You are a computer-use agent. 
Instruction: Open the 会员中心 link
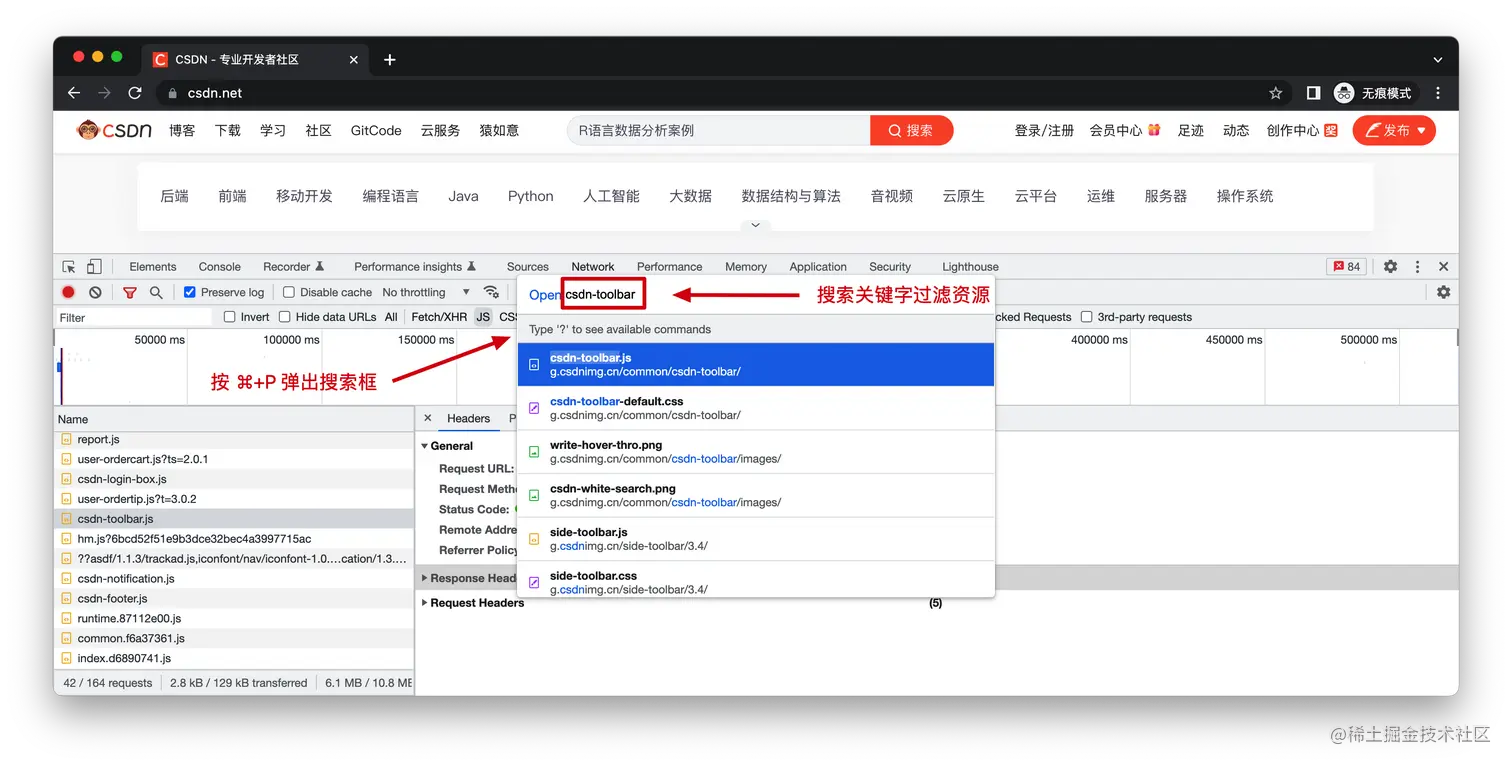(x=1124, y=130)
